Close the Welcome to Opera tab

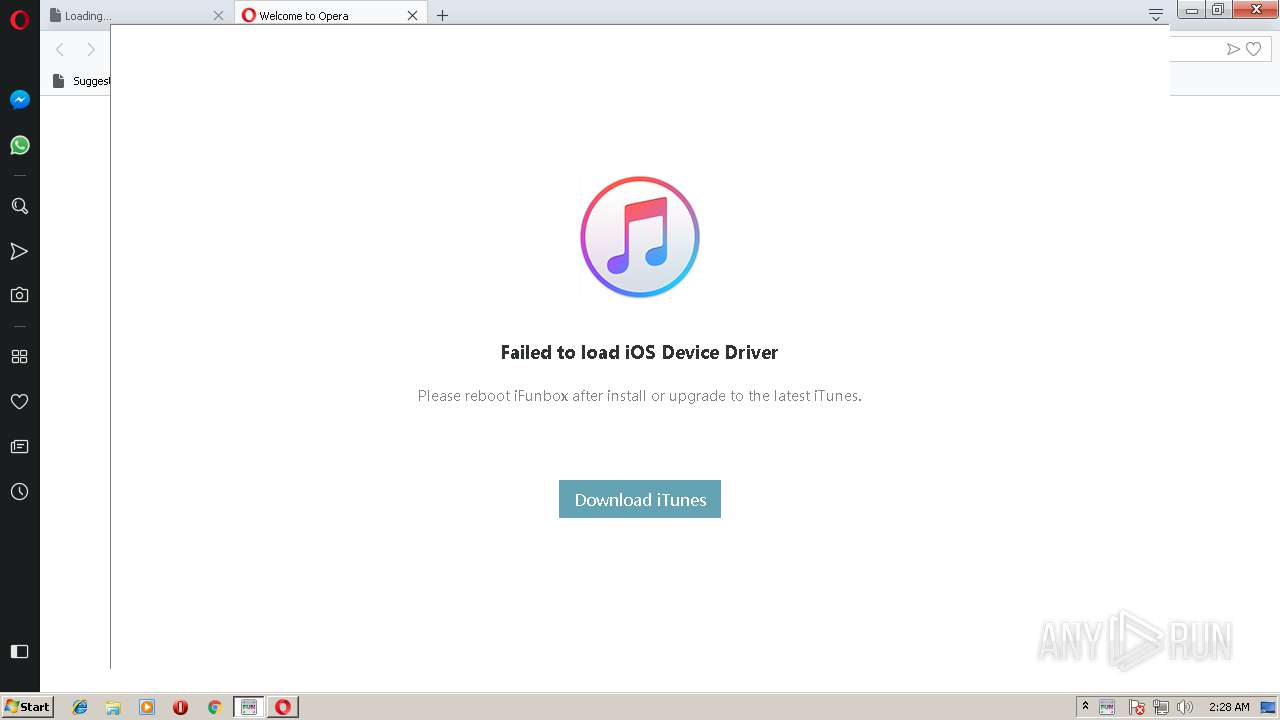(412, 15)
